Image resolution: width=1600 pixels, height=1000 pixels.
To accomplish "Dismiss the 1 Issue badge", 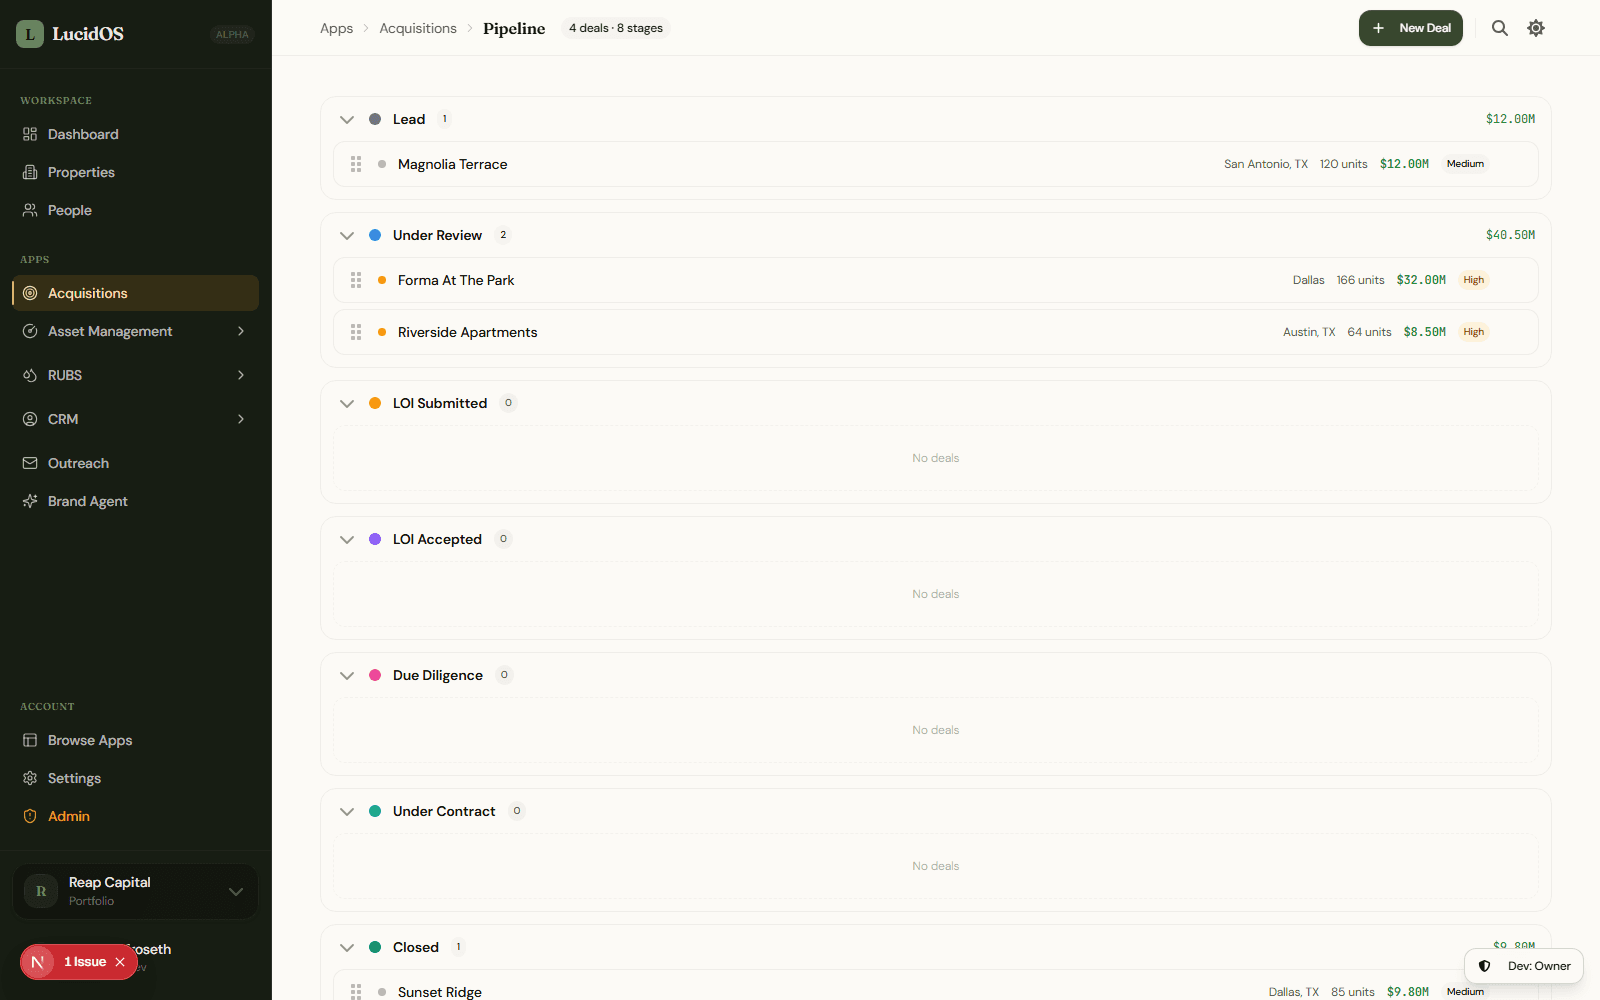I will pos(120,962).
